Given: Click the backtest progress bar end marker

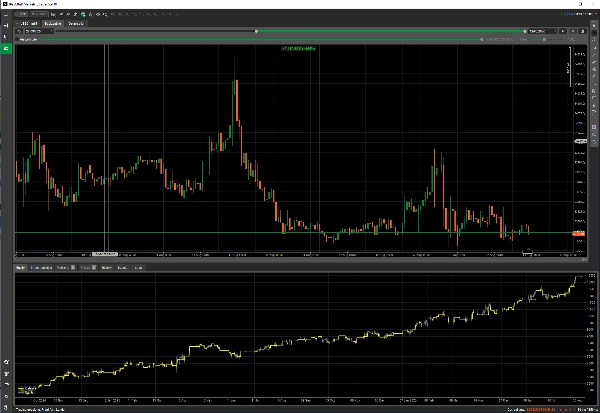Looking at the screenshot, I should [481, 39].
